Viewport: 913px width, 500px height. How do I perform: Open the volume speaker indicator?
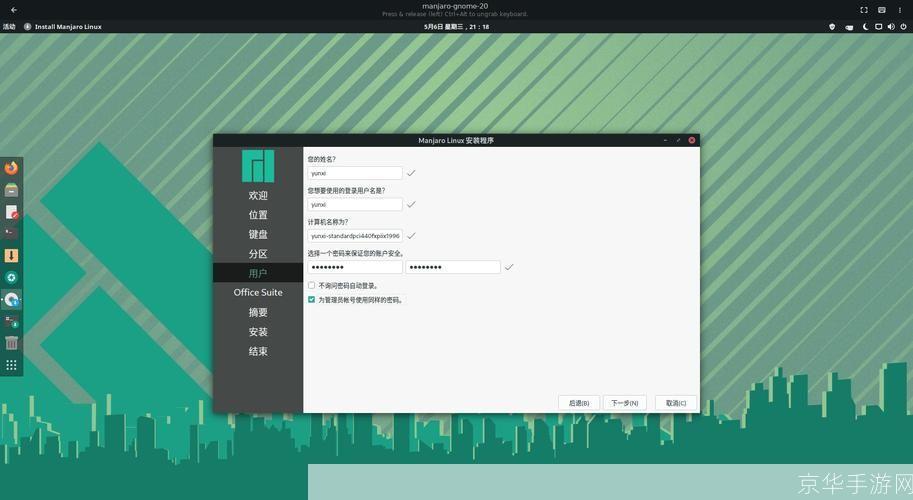click(891, 27)
